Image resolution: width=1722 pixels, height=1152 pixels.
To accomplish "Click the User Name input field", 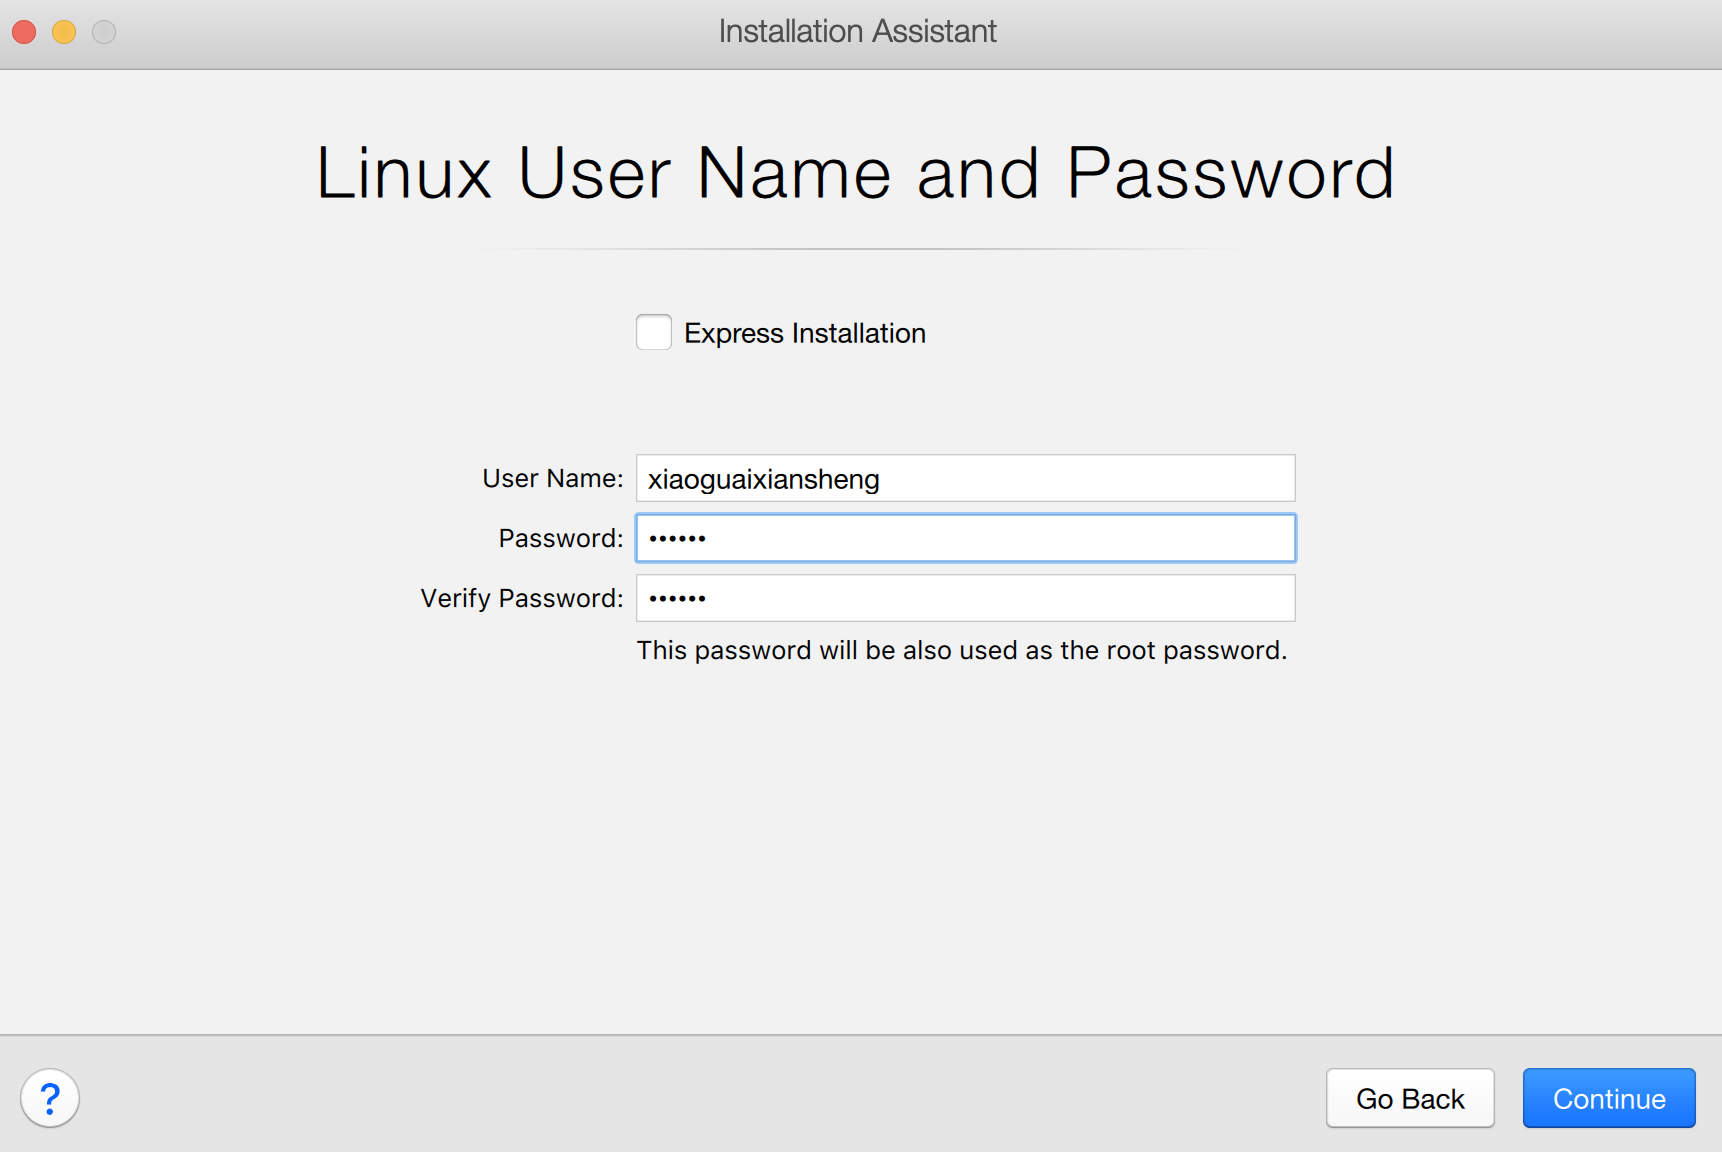I will tap(966, 478).
